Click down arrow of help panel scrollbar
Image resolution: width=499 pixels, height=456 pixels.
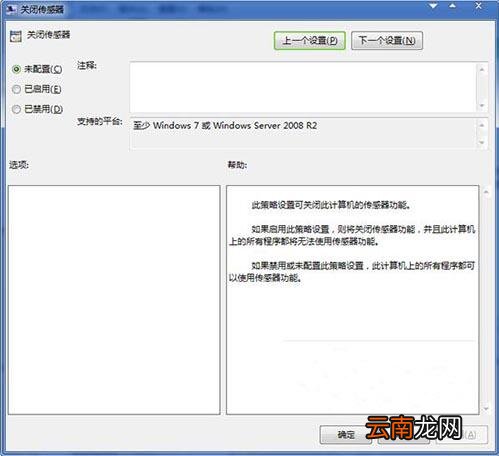486,409
